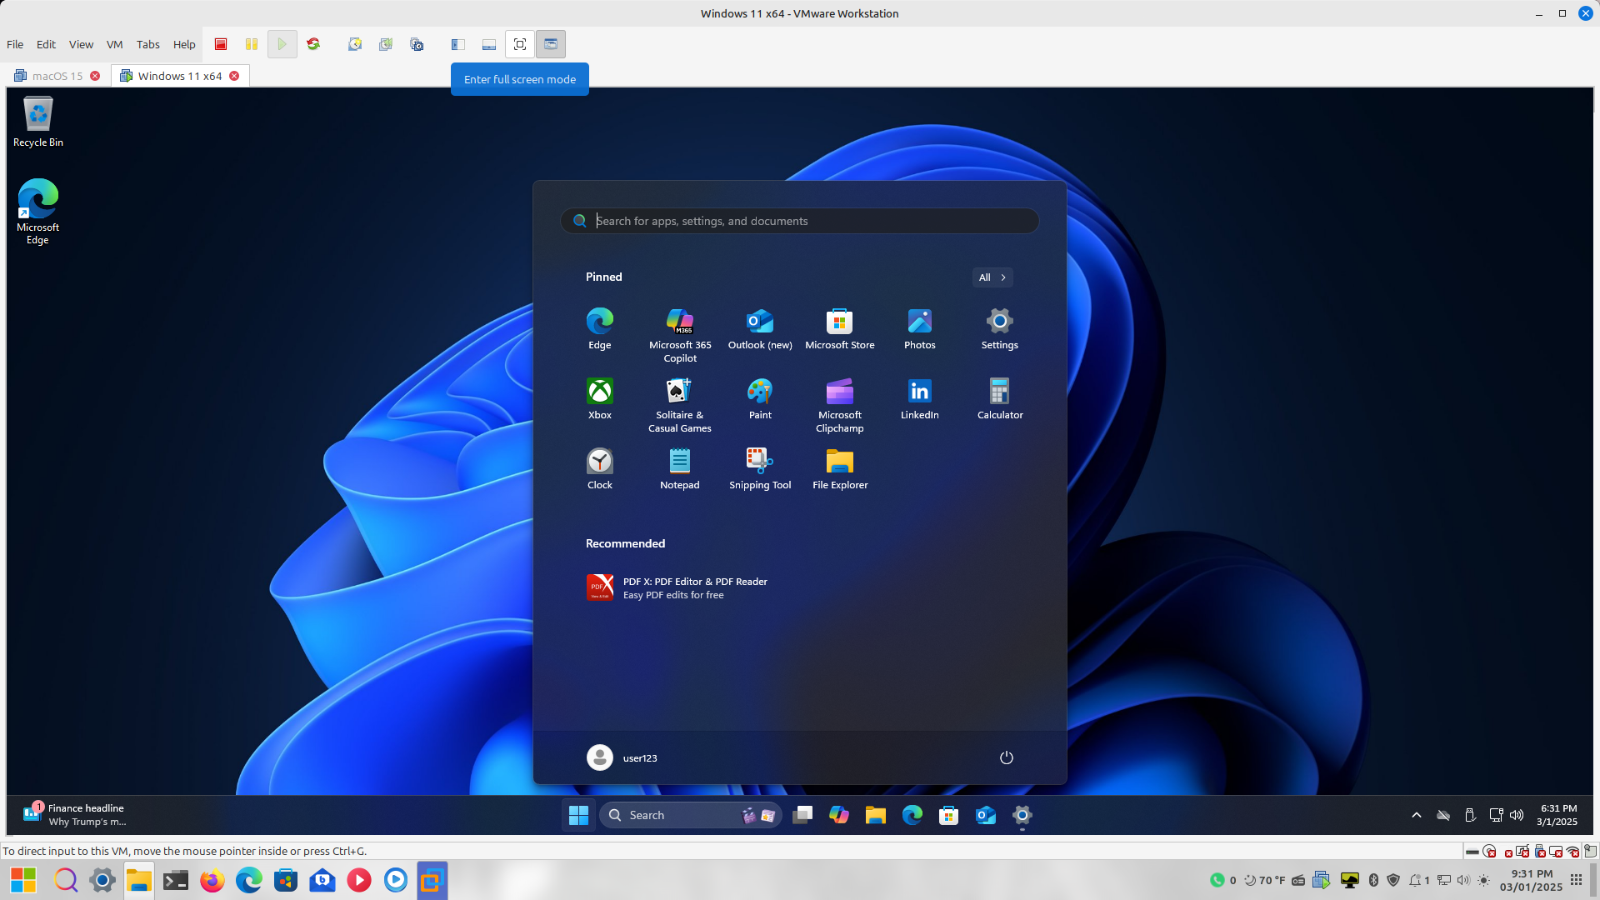This screenshot has height=900, width=1600.
Task: Open Settings from Start menu pinned apps
Action: 1000,329
